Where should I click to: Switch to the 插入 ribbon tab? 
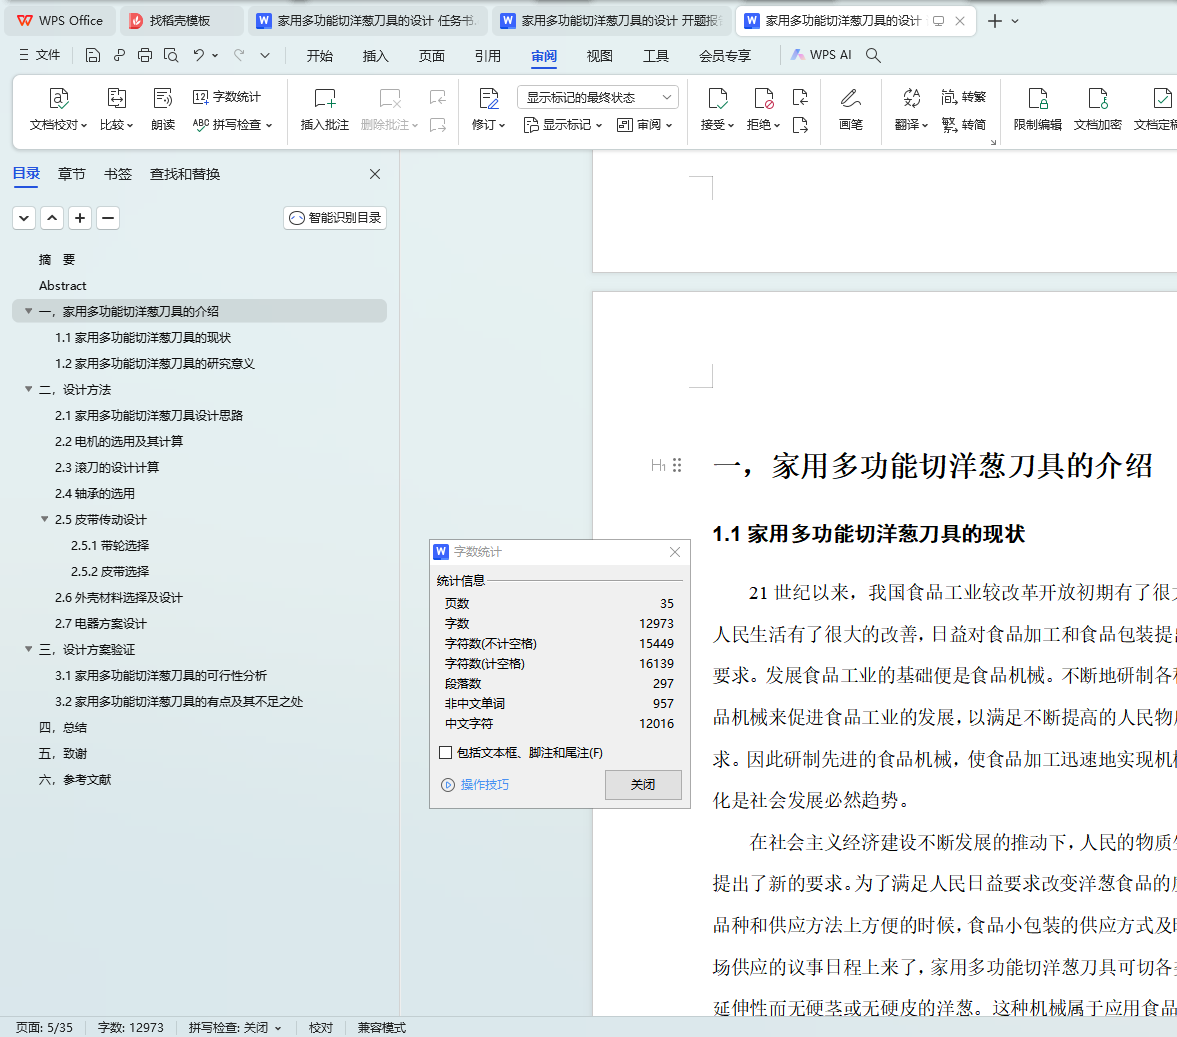(x=375, y=56)
